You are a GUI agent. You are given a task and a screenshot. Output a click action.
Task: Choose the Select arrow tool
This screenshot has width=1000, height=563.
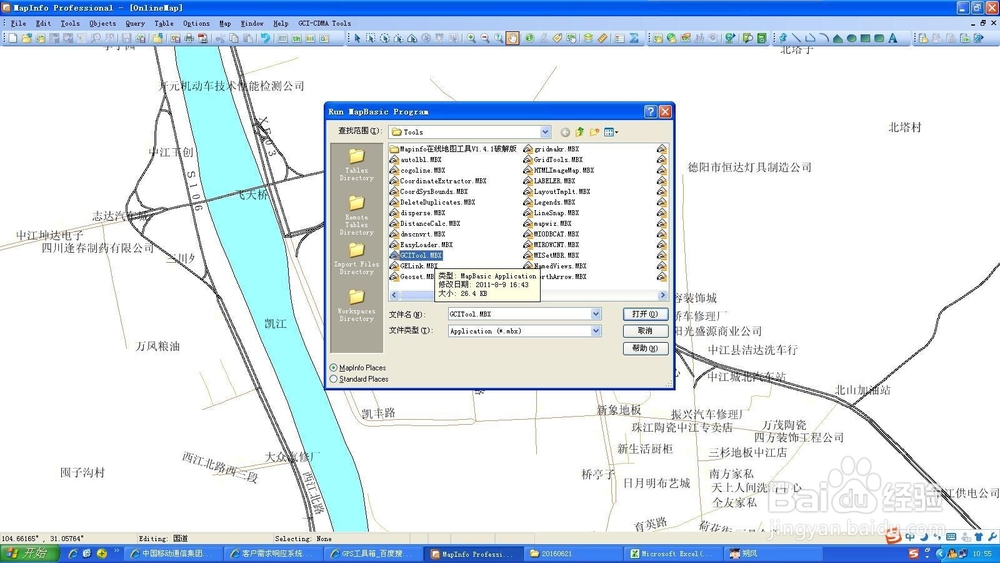coord(357,38)
